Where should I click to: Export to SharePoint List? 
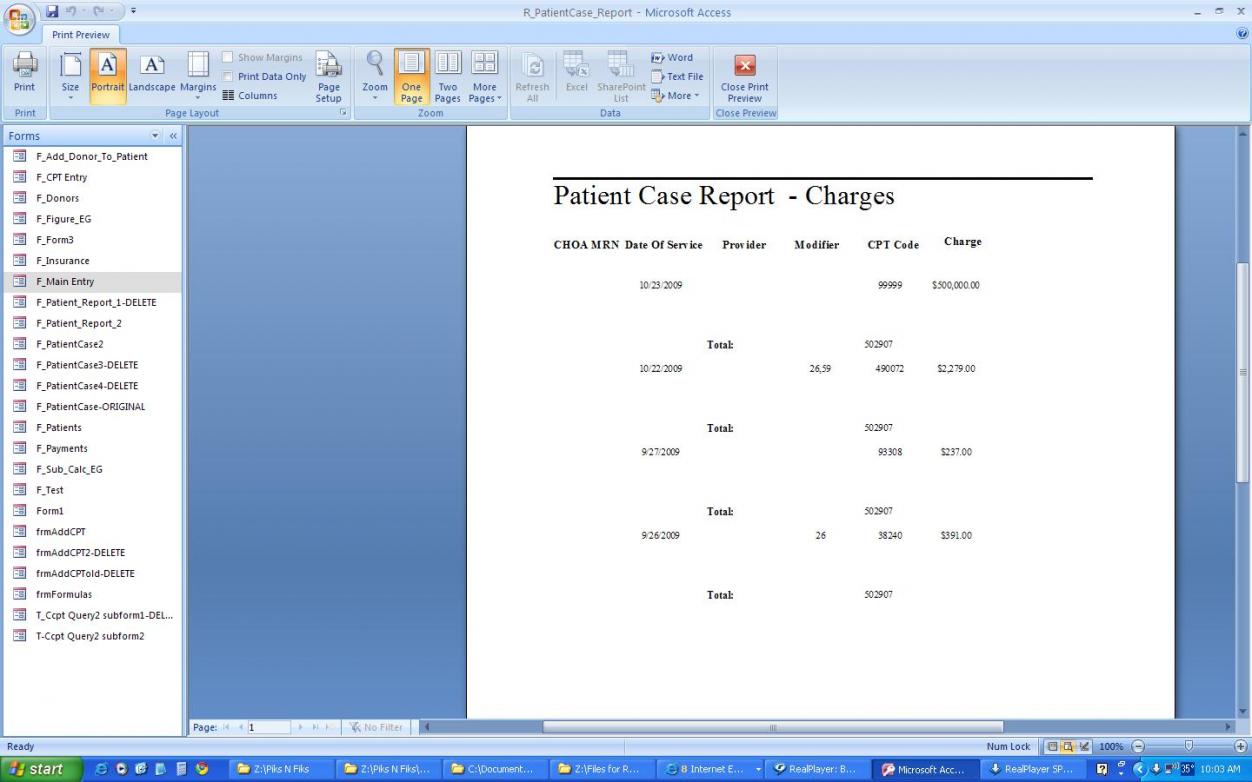(621, 75)
